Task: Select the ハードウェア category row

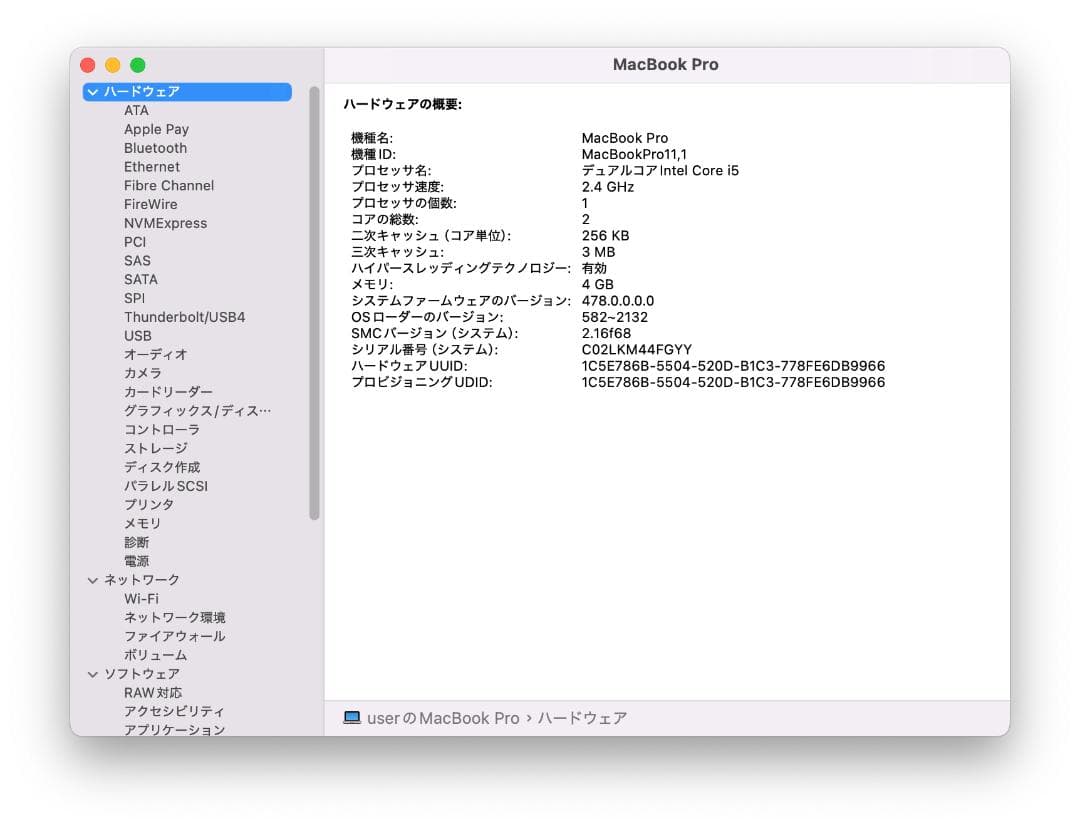Action: [187, 92]
